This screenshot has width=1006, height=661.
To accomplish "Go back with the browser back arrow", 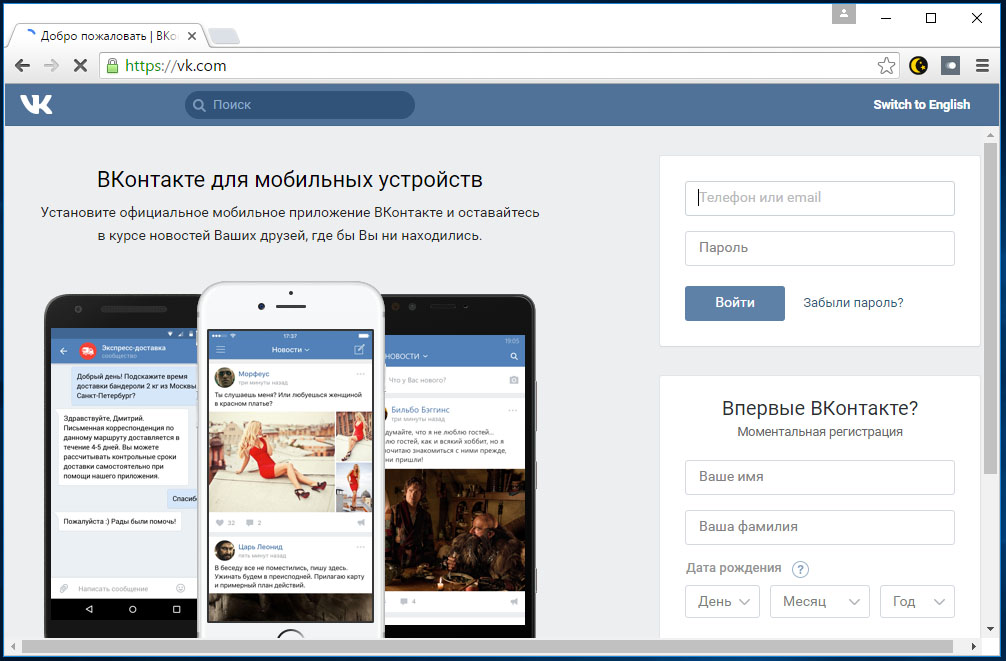I will (22, 65).
